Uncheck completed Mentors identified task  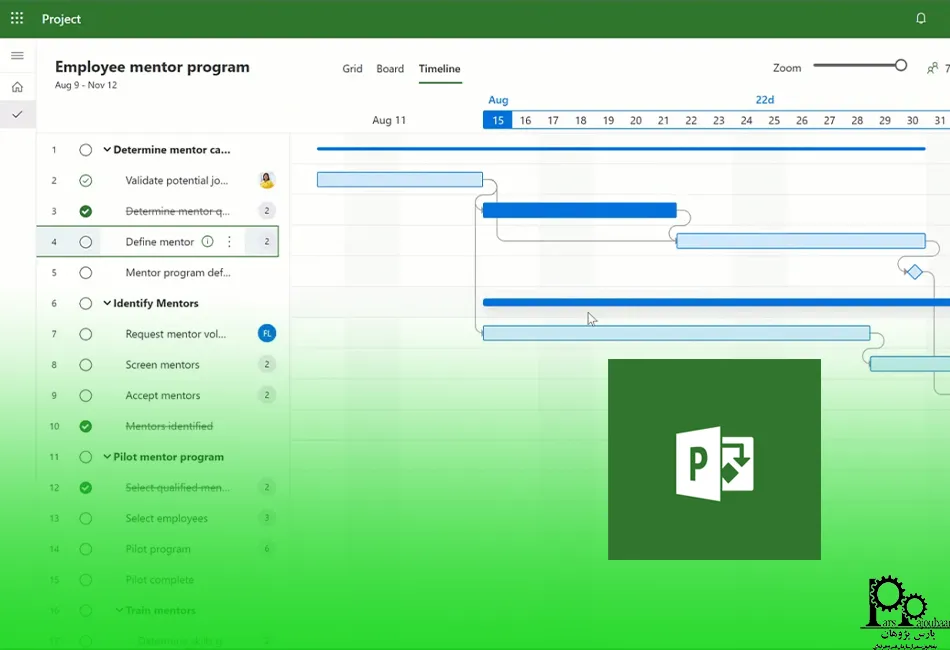[86, 426]
